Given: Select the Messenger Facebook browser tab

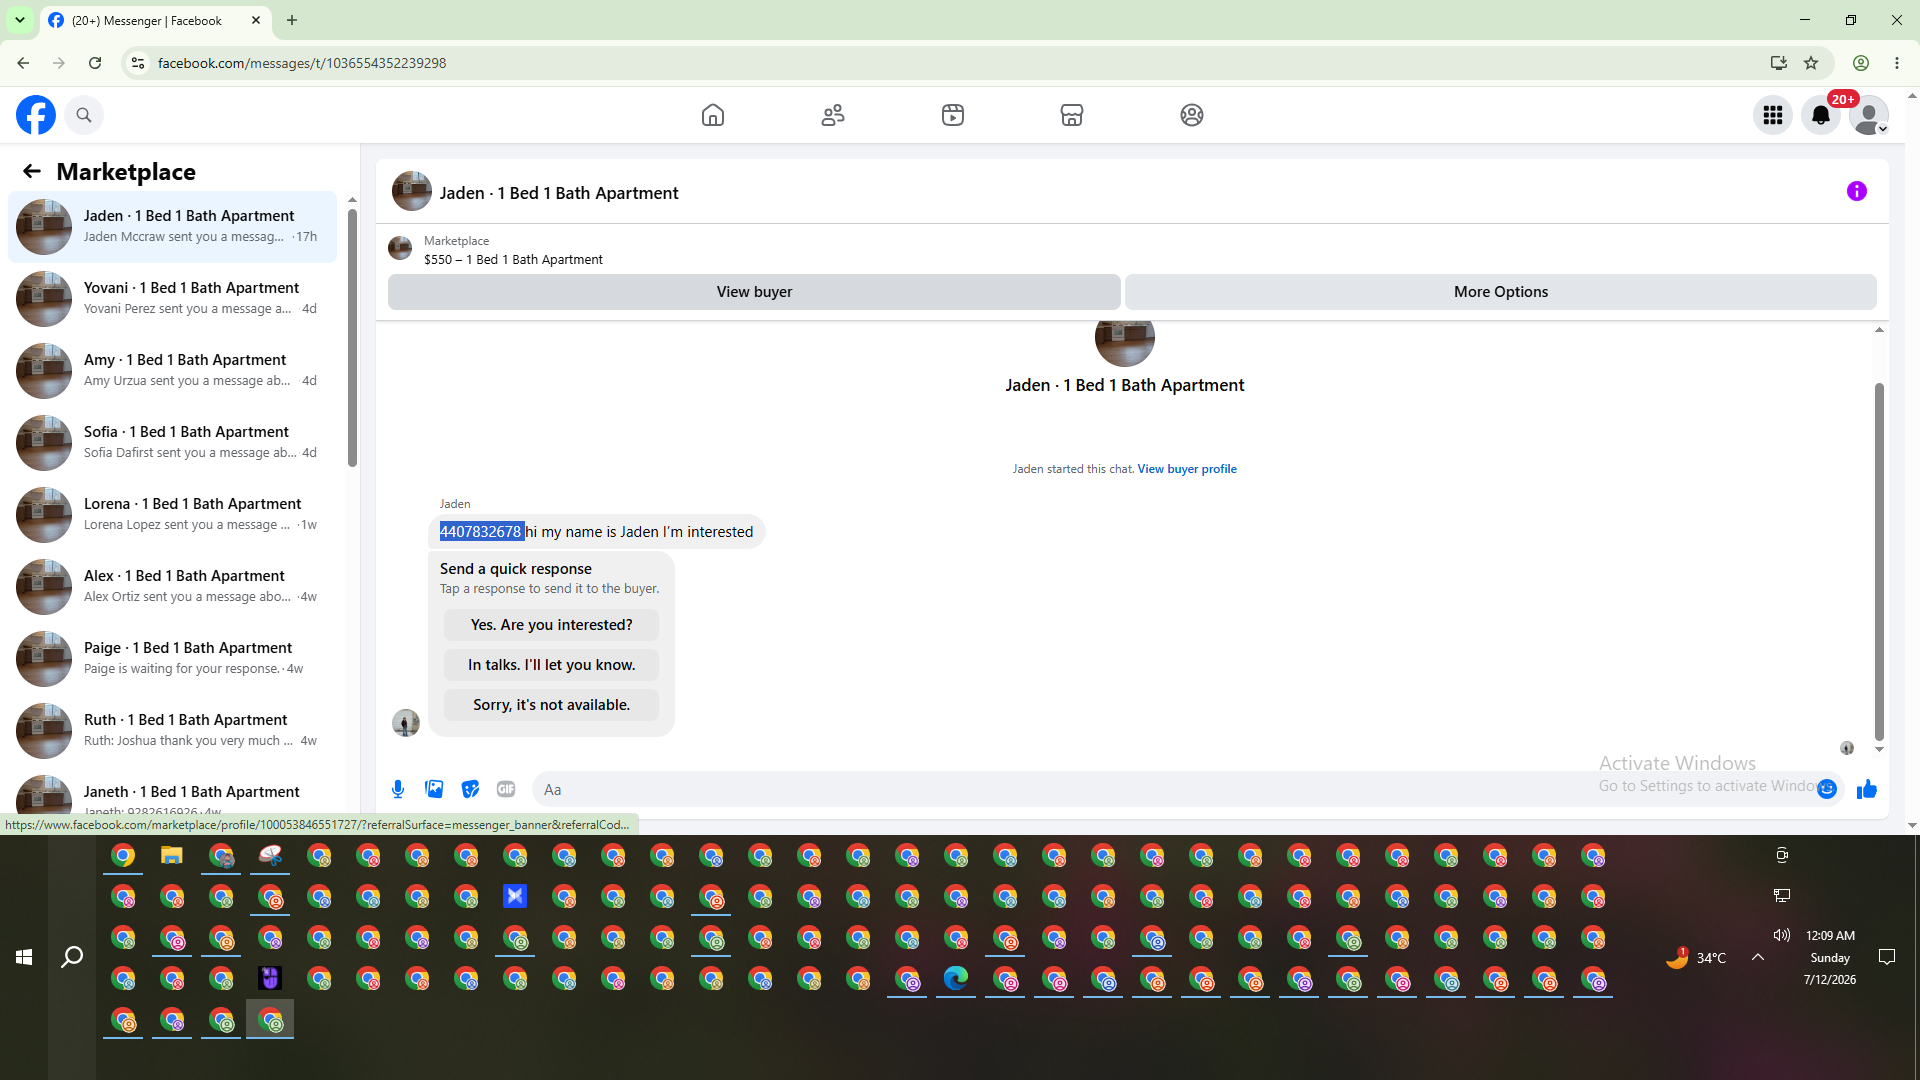Looking at the screenshot, I should (154, 20).
